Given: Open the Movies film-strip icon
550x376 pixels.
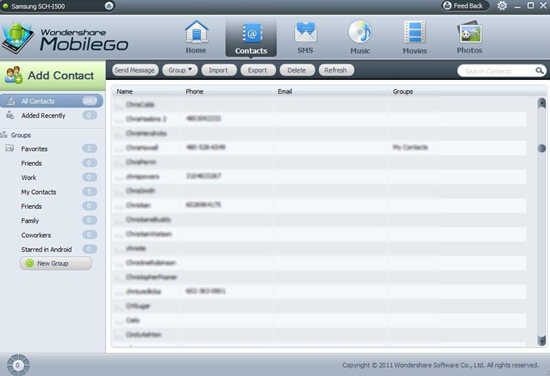Looking at the screenshot, I should click(x=415, y=32).
